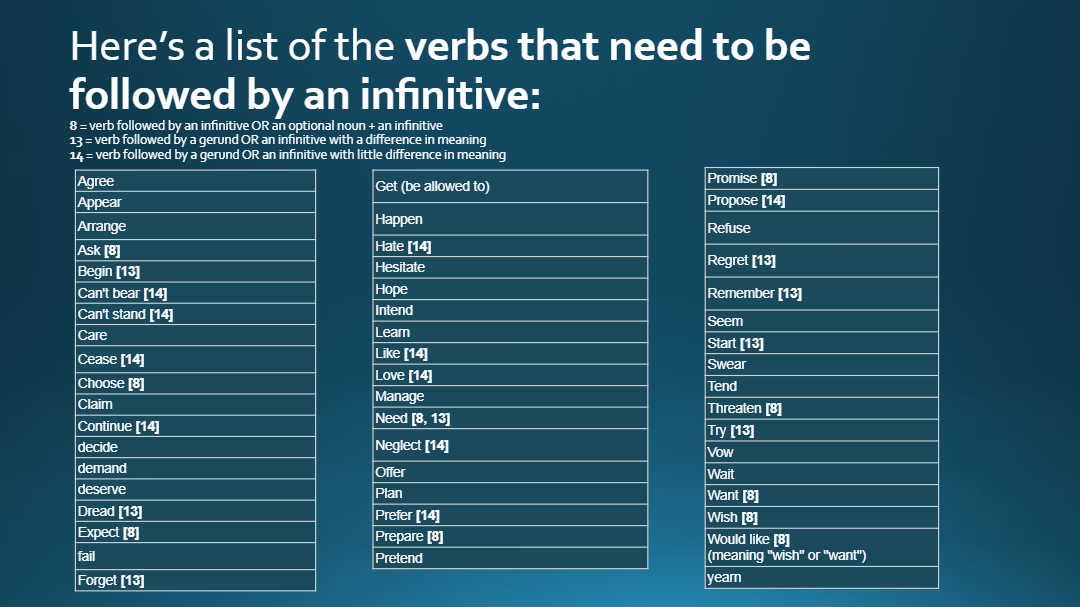Click the "Agree" table cell
Screen dimensions: 1080x607
pos(195,181)
